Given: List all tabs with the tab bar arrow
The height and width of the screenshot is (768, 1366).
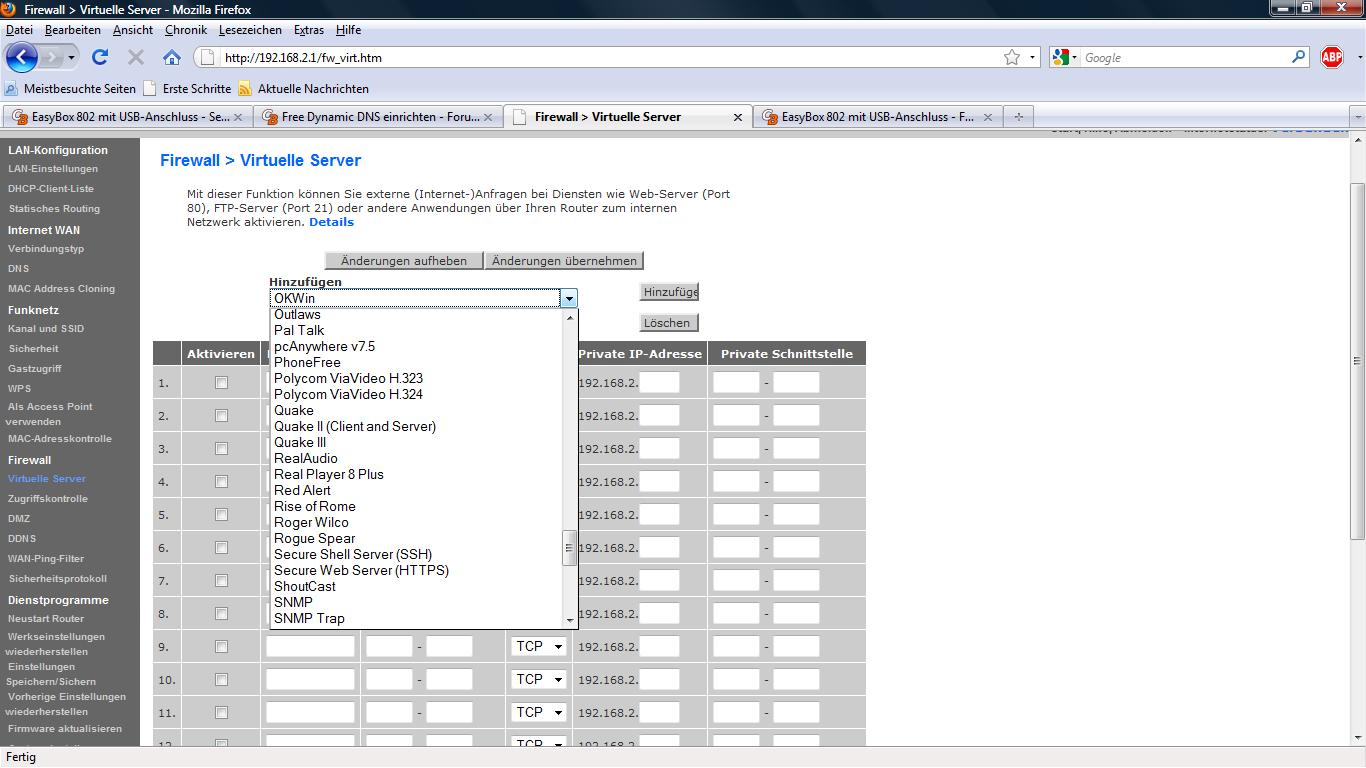Looking at the screenshot, I should (x=1357, y=117).
